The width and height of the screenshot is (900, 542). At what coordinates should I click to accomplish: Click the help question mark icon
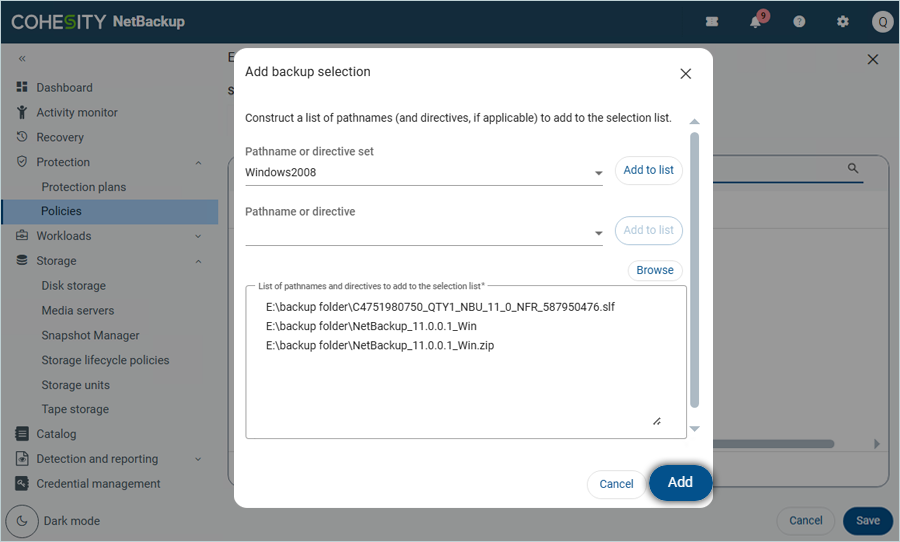(799, 22)
